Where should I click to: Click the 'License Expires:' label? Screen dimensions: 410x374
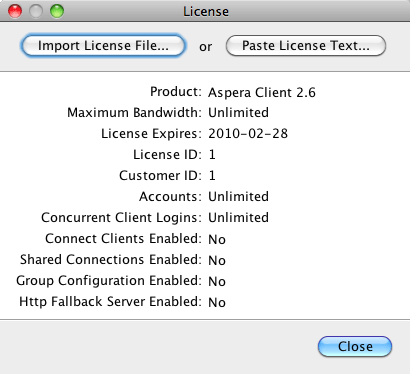pos(152,134)
